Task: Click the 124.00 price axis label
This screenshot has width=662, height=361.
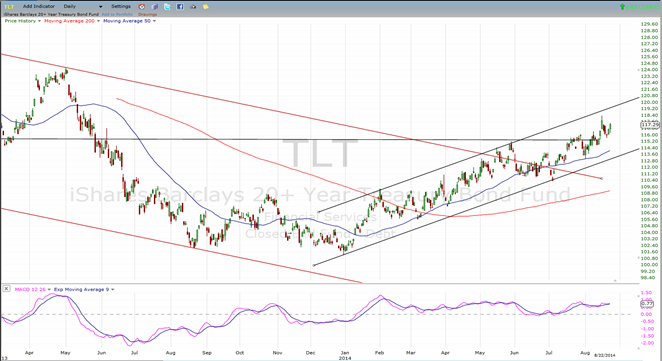Action: pyautogui.click(x=649, y=70)
